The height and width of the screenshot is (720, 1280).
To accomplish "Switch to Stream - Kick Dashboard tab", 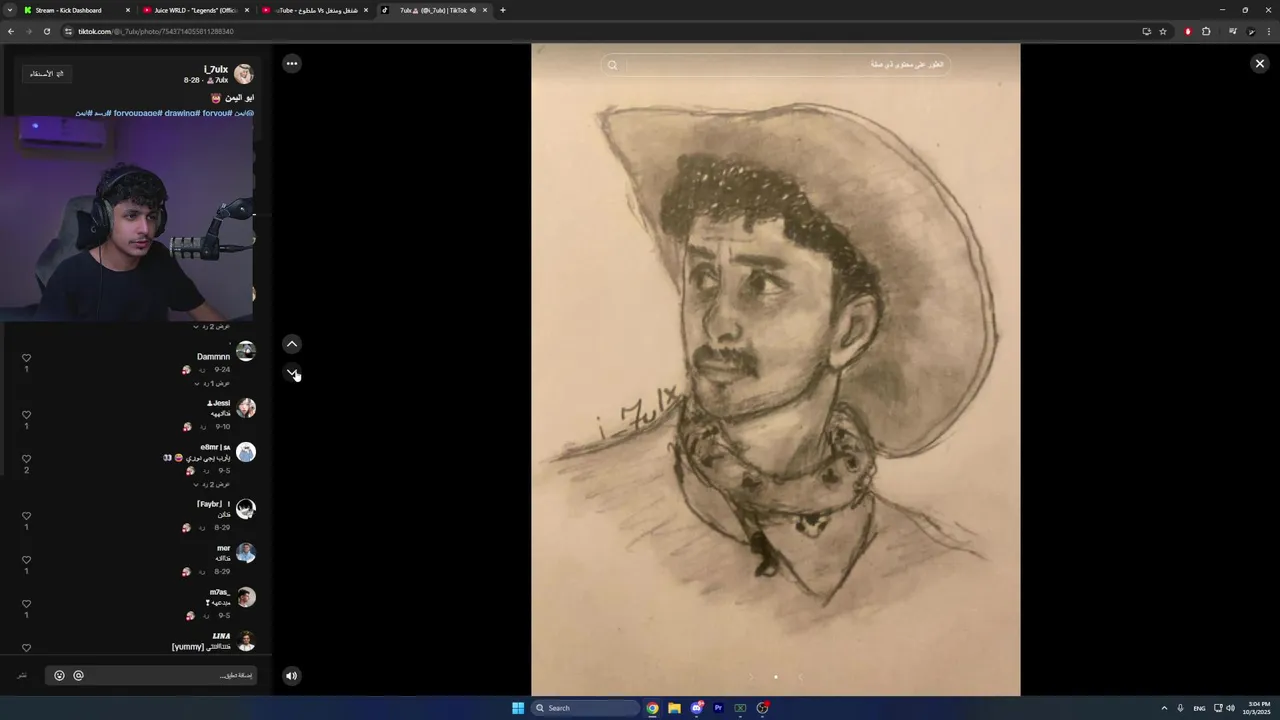I will click(x=76, y=10).
